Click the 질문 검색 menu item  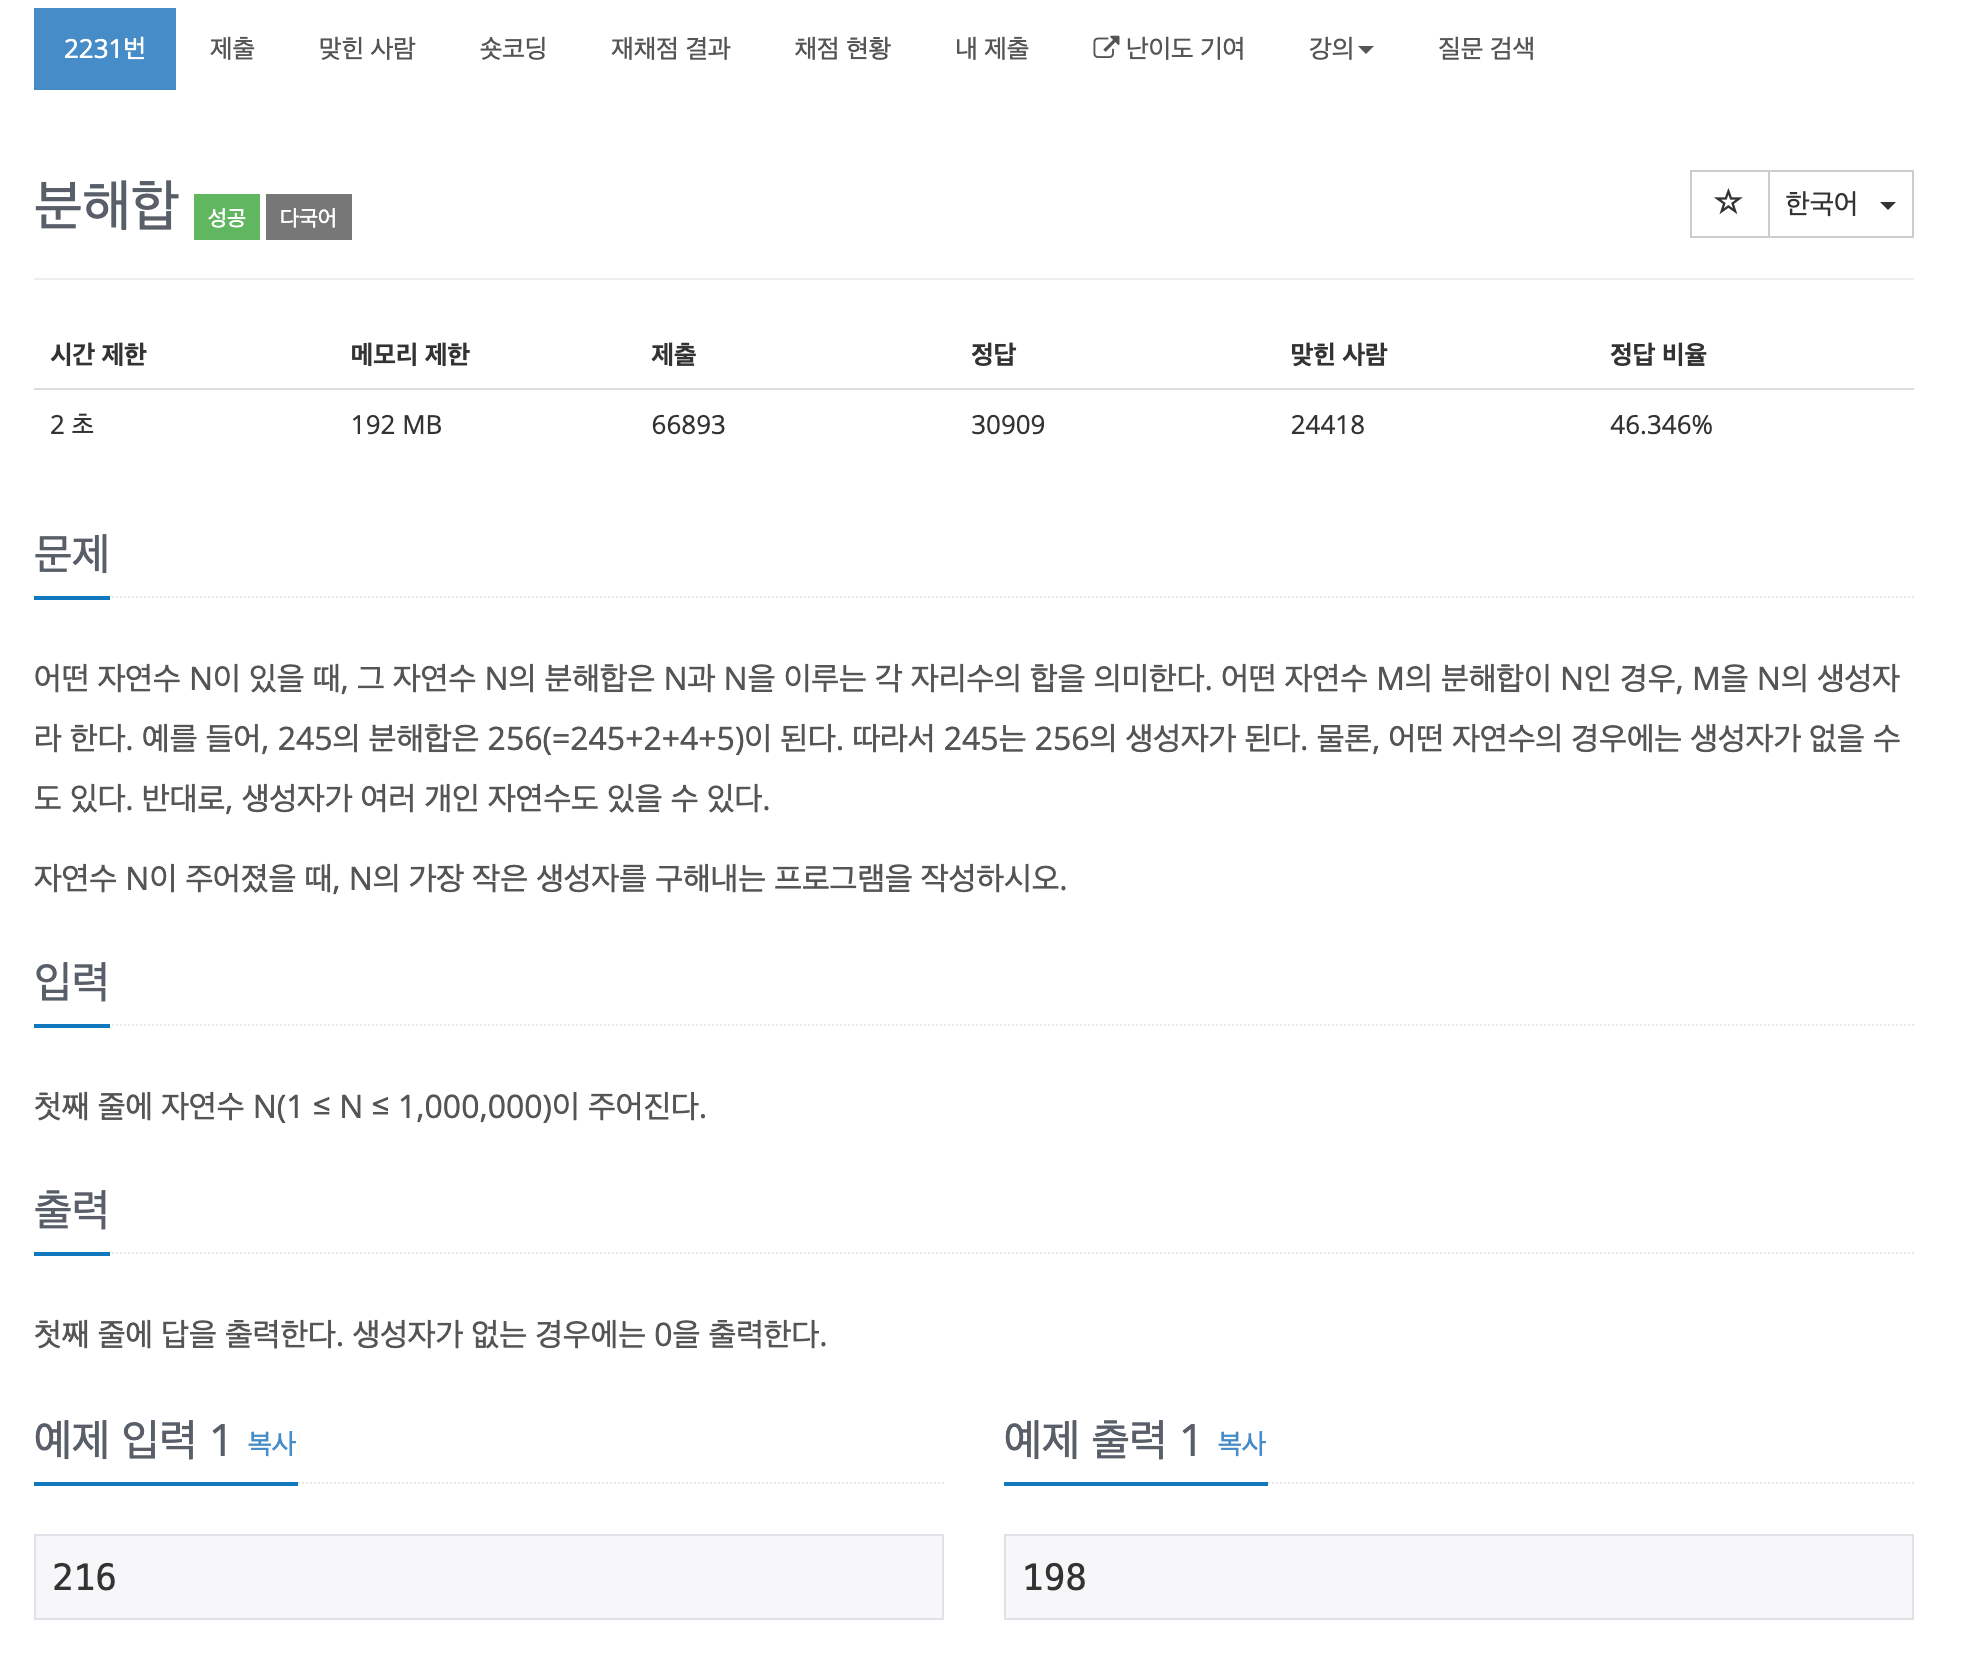coord(1485,48)
